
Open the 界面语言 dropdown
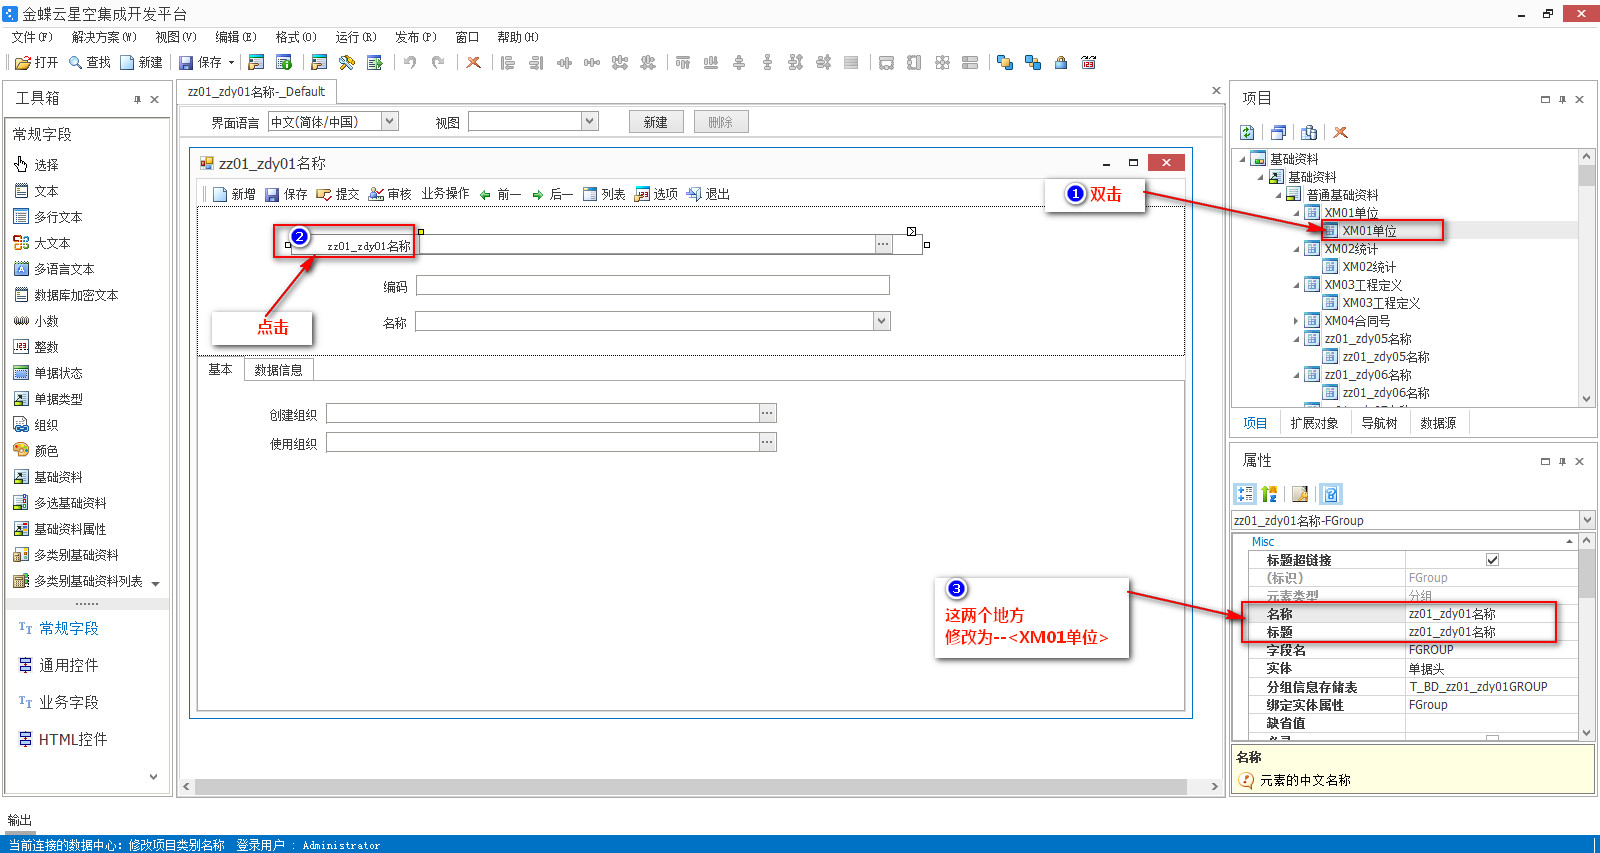[390, 121]
